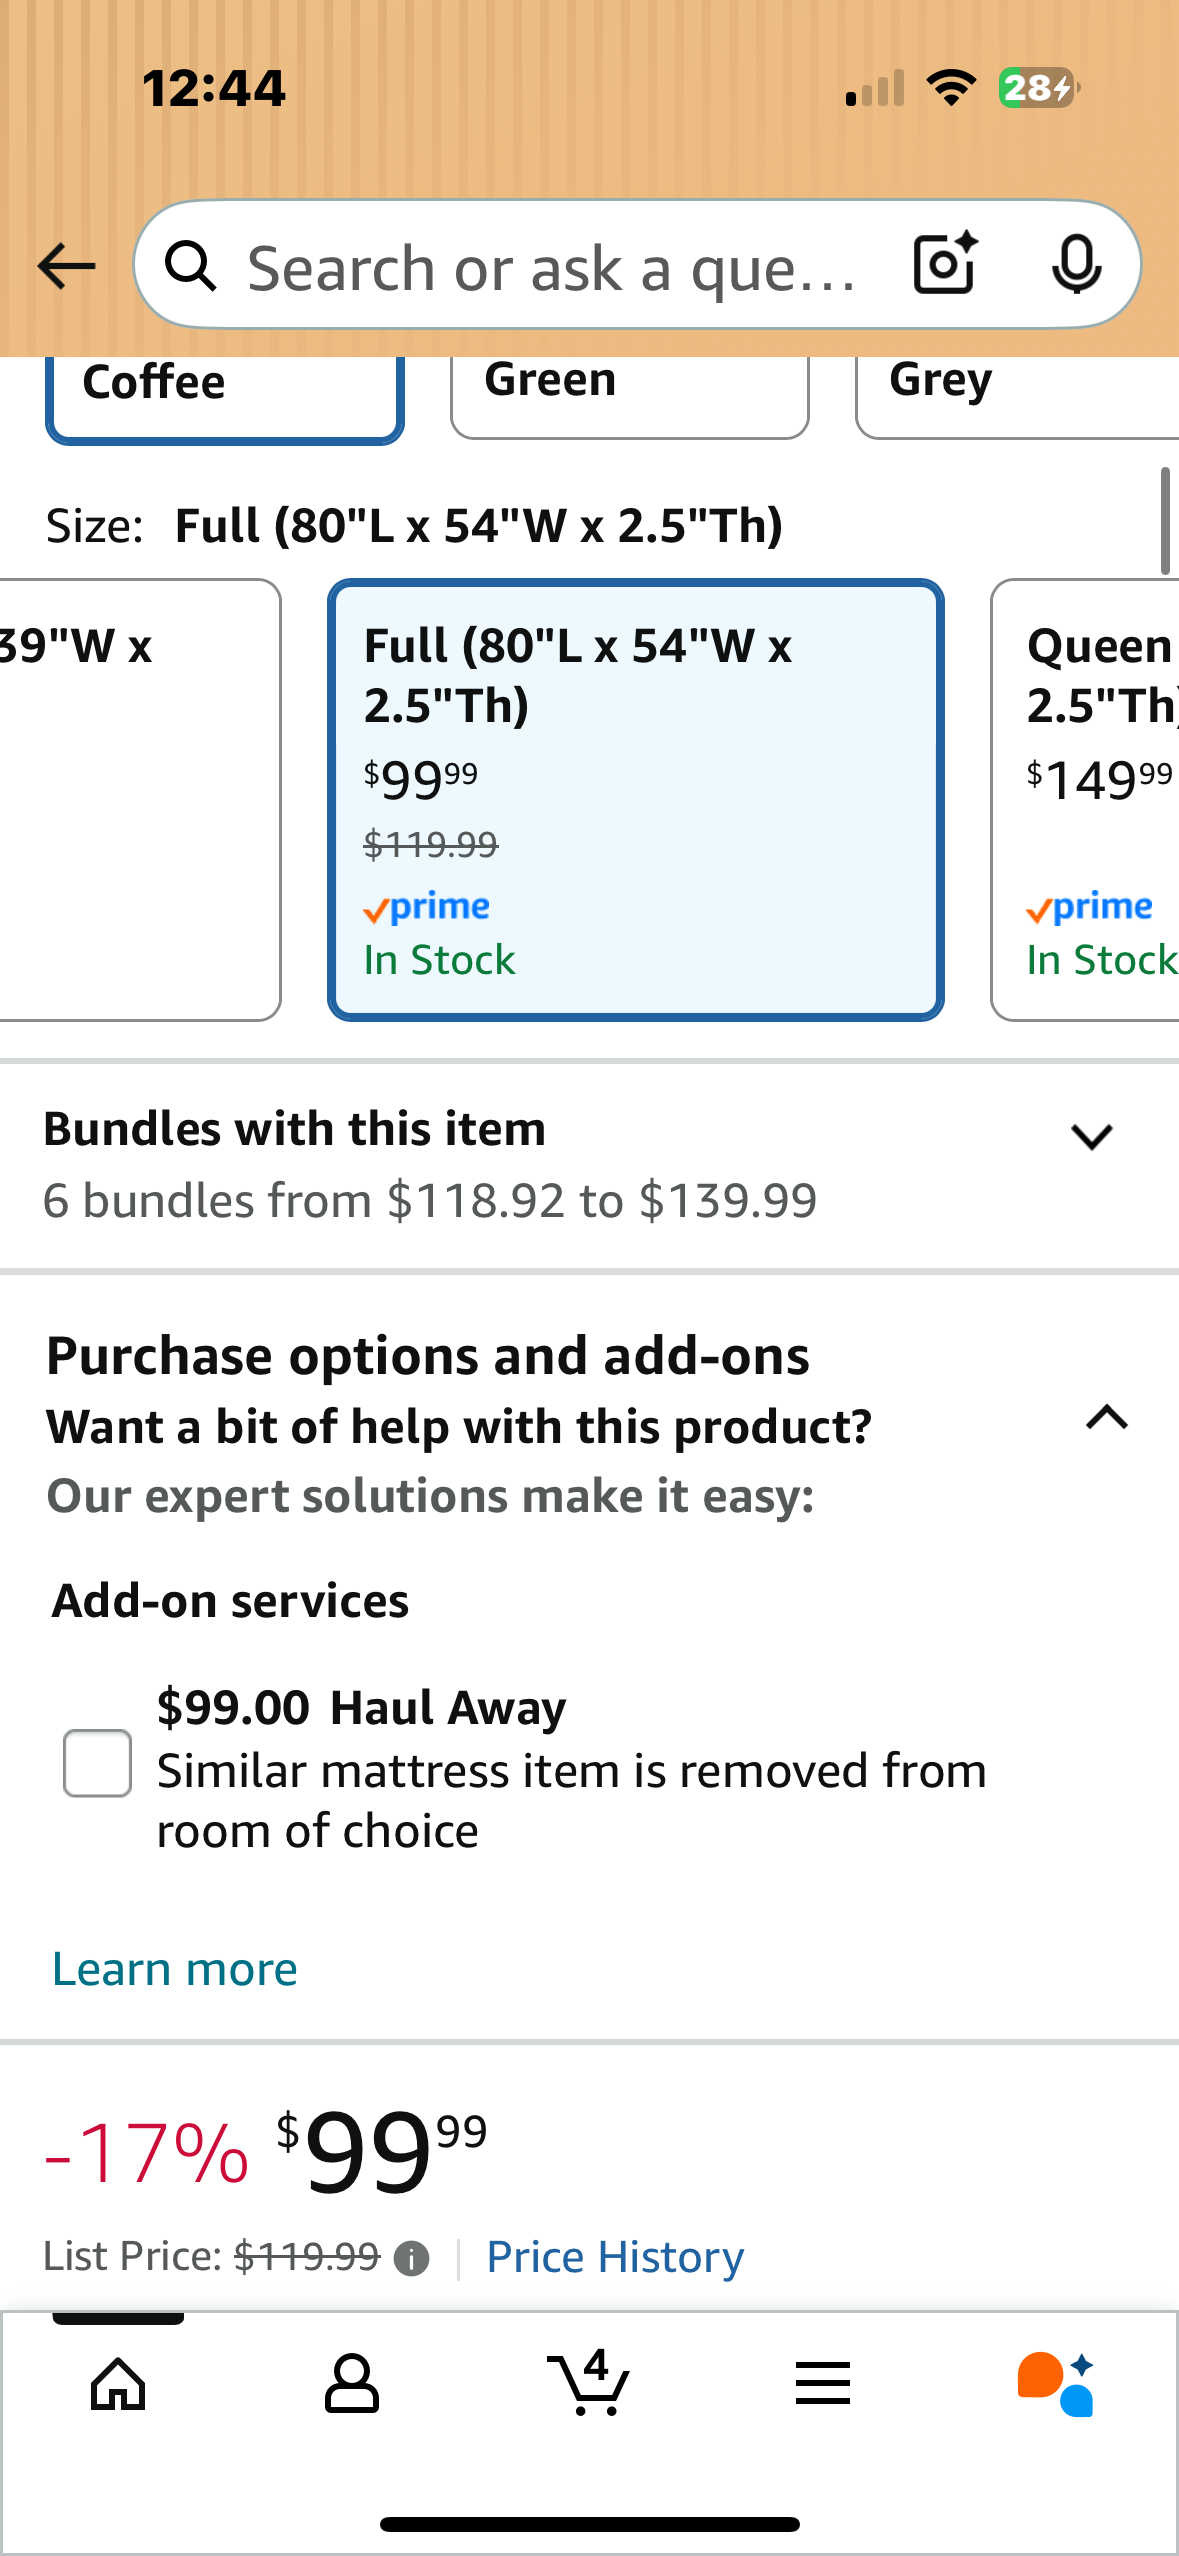View the Price History

(614, 2257)
